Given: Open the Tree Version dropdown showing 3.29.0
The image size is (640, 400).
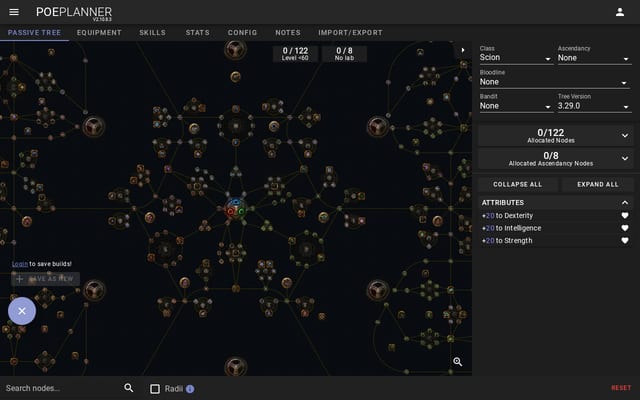Looking at the screenshot, I should 594,105.
